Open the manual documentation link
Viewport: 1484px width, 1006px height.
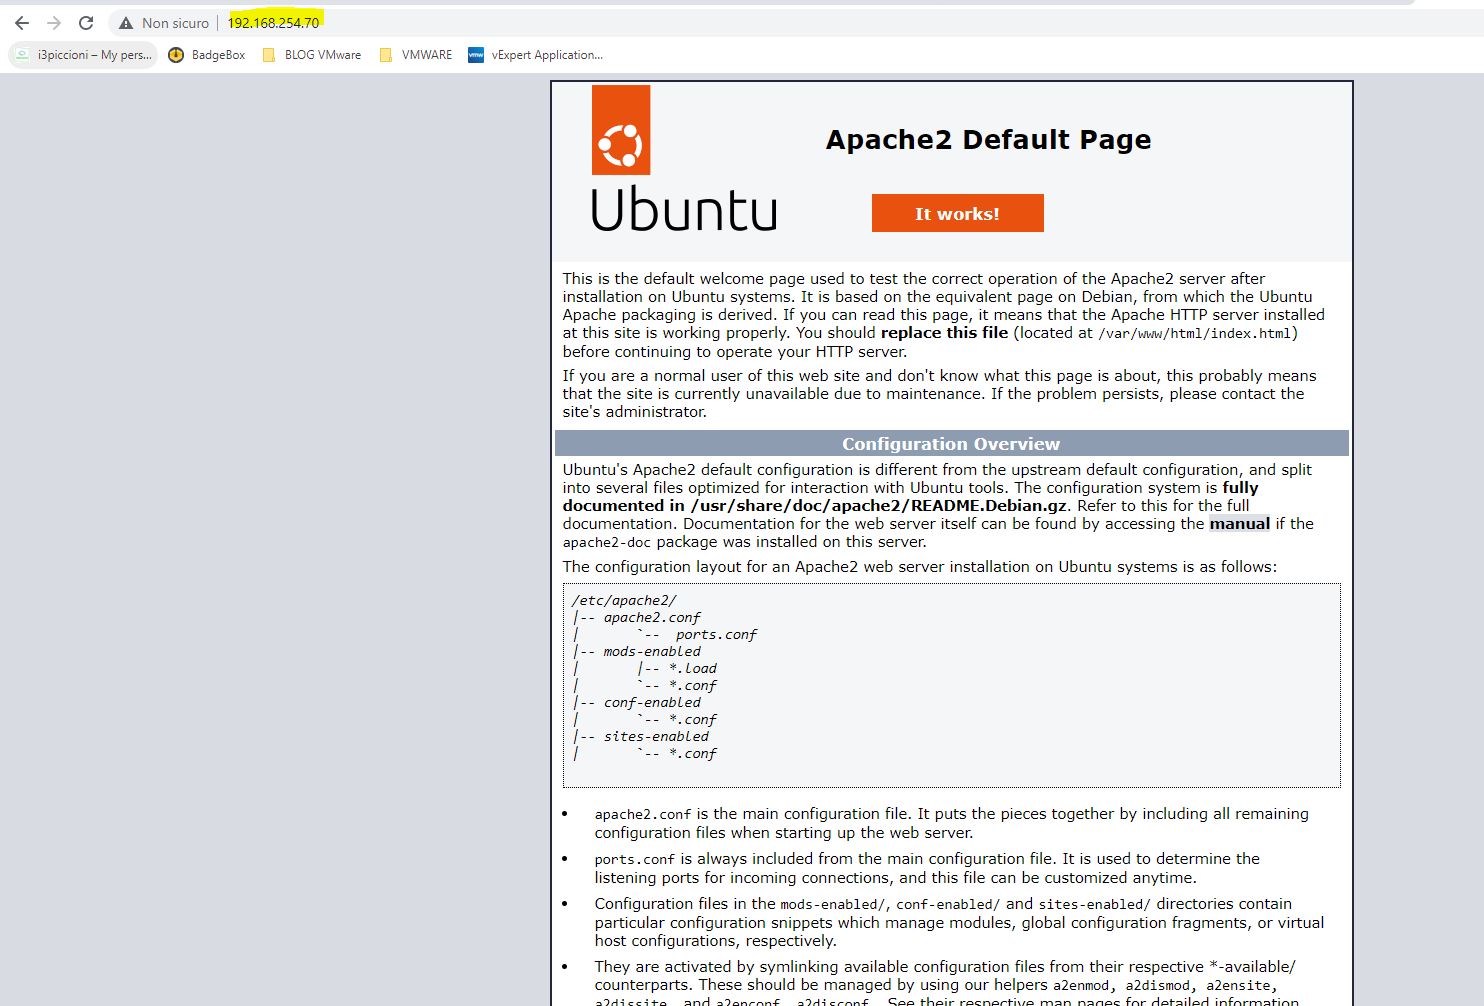(x=1239, y=523)
